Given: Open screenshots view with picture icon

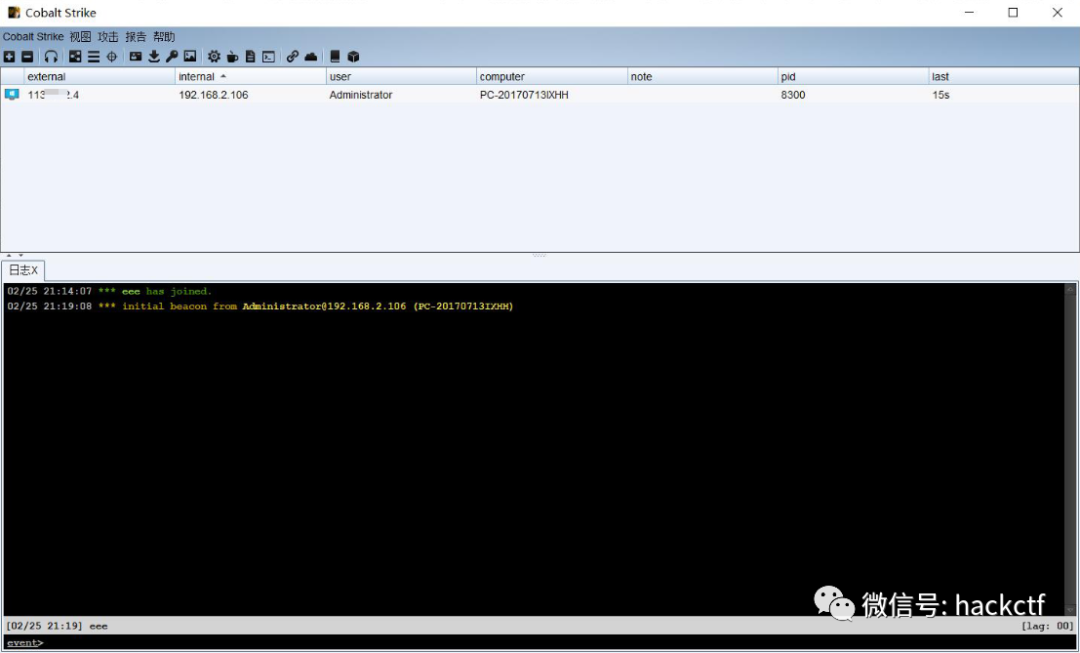Looking at the screenshot, I should pos(190,57).
